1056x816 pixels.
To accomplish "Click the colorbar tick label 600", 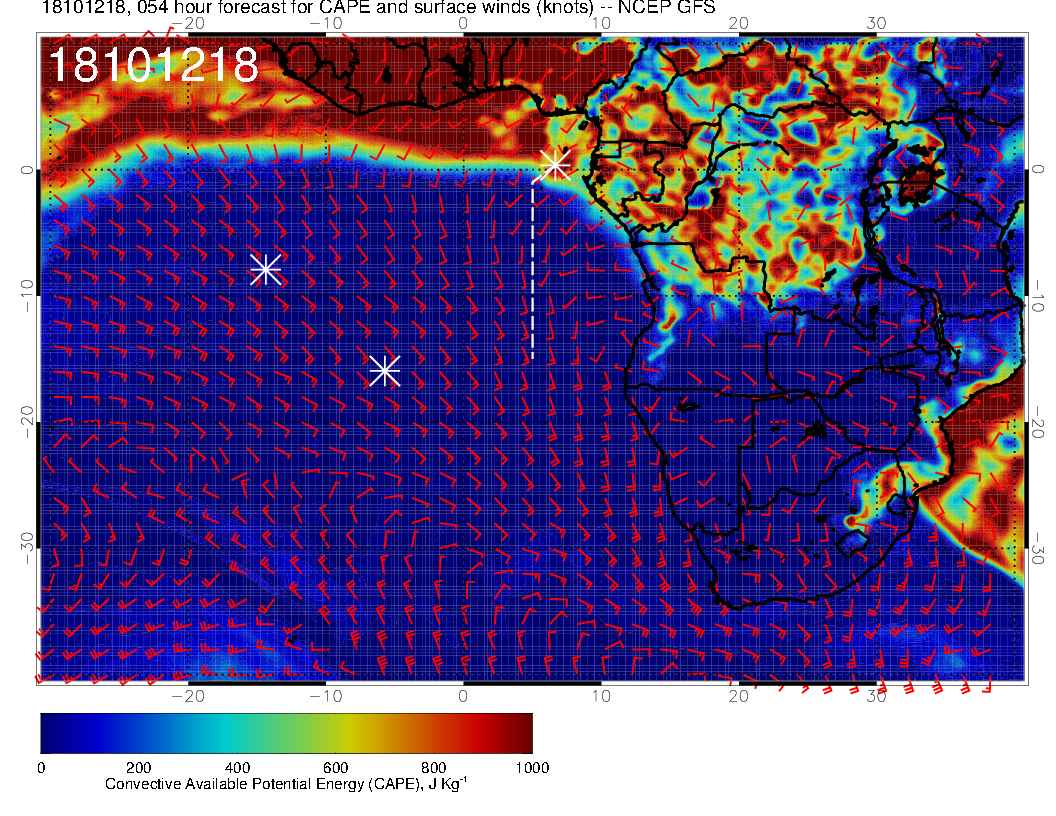I will [335, 768].
